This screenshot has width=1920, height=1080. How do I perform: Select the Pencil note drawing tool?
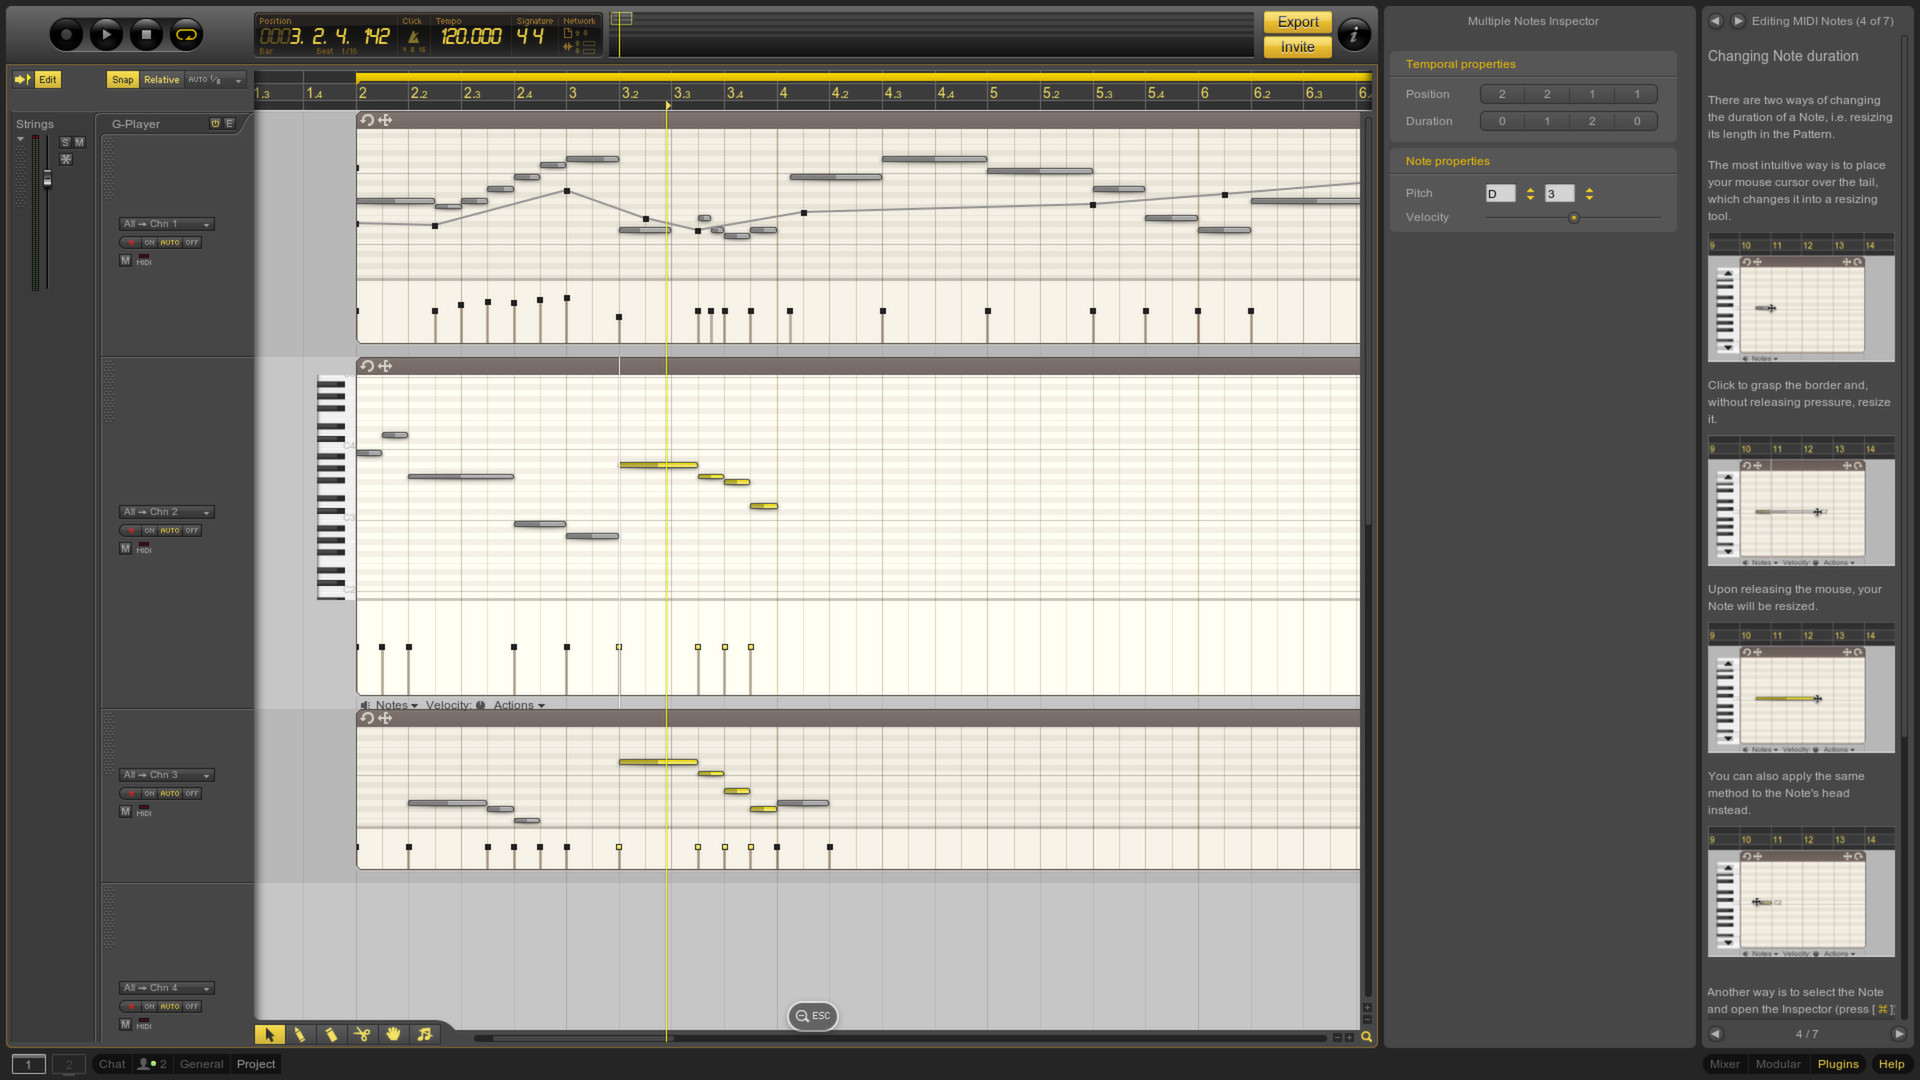tap(300, 1035)
